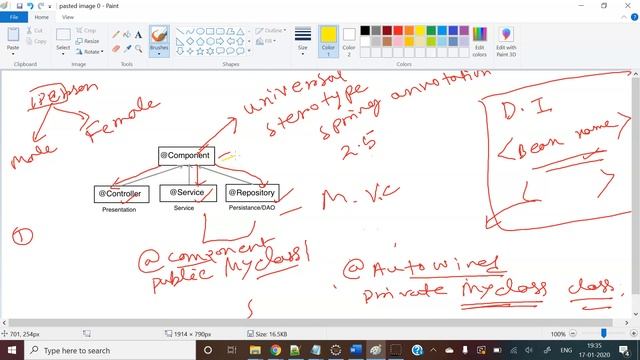Open the shape Outline dropdown

(271, 31)
